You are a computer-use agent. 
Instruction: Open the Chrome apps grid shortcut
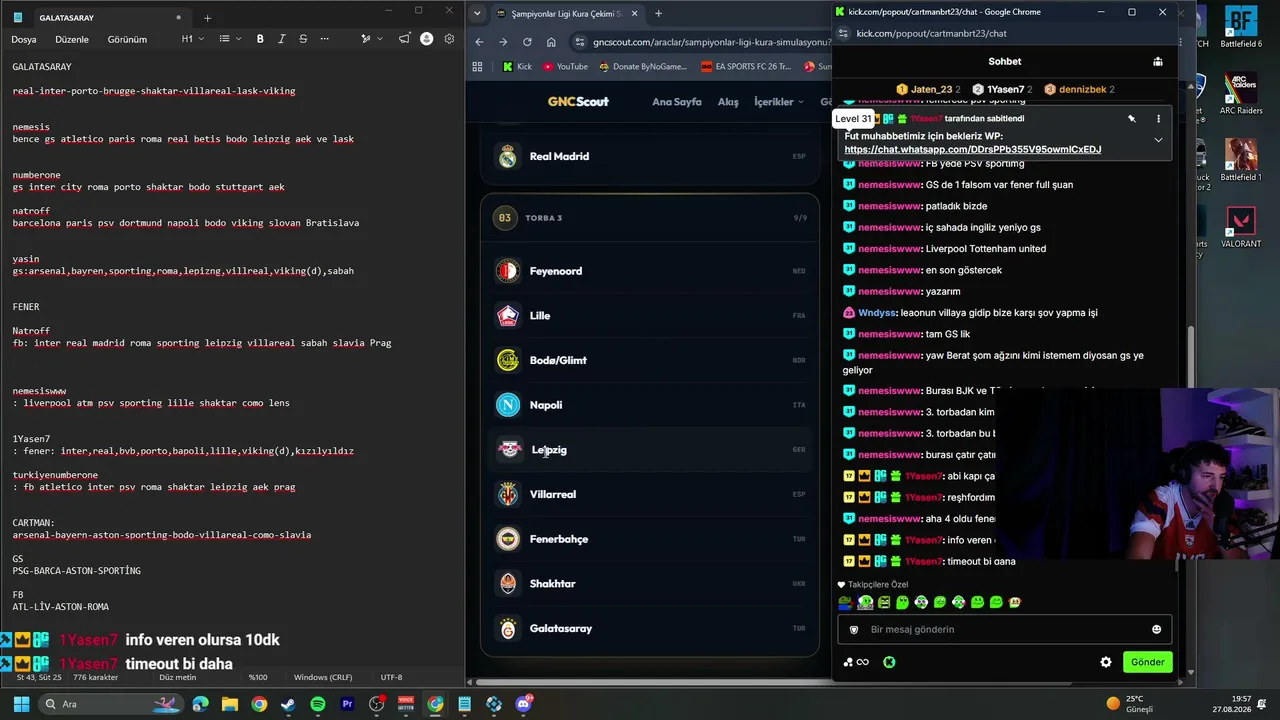478,67
